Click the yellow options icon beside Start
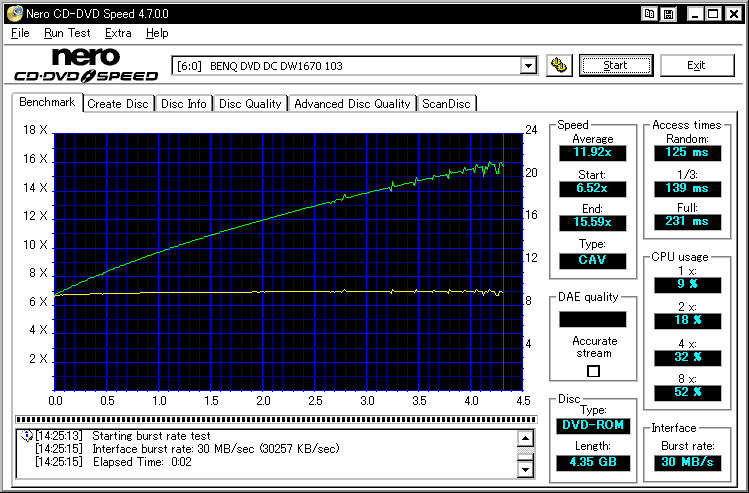This screenshot has height=493, width=749. [x=559, y=65]
